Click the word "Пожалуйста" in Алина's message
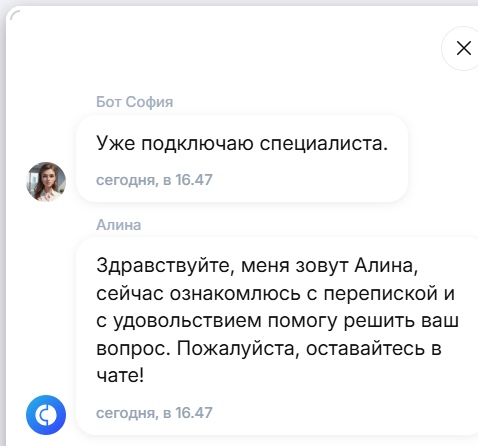478x446 pixels. 237,349
